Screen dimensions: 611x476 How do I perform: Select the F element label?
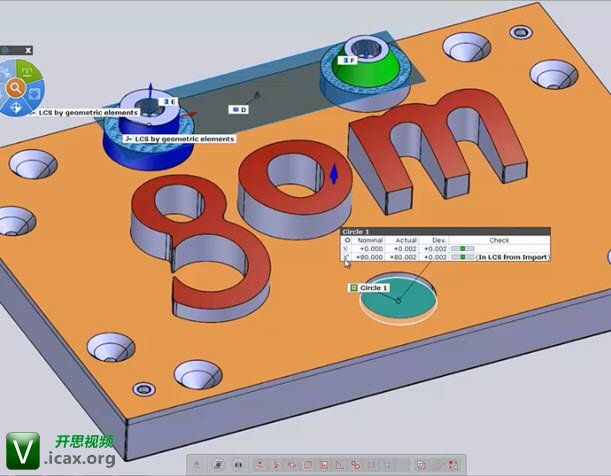pos(348,60)
